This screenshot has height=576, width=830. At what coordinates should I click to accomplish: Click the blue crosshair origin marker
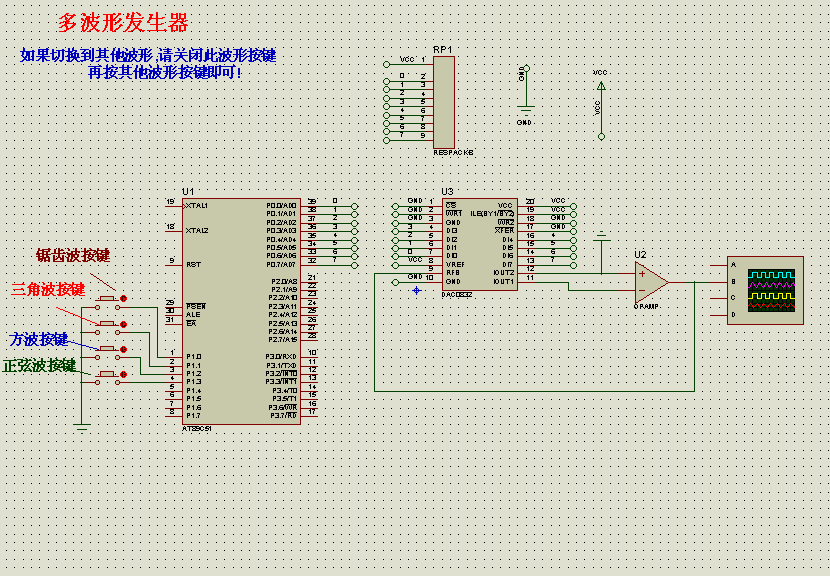(417, 290)
